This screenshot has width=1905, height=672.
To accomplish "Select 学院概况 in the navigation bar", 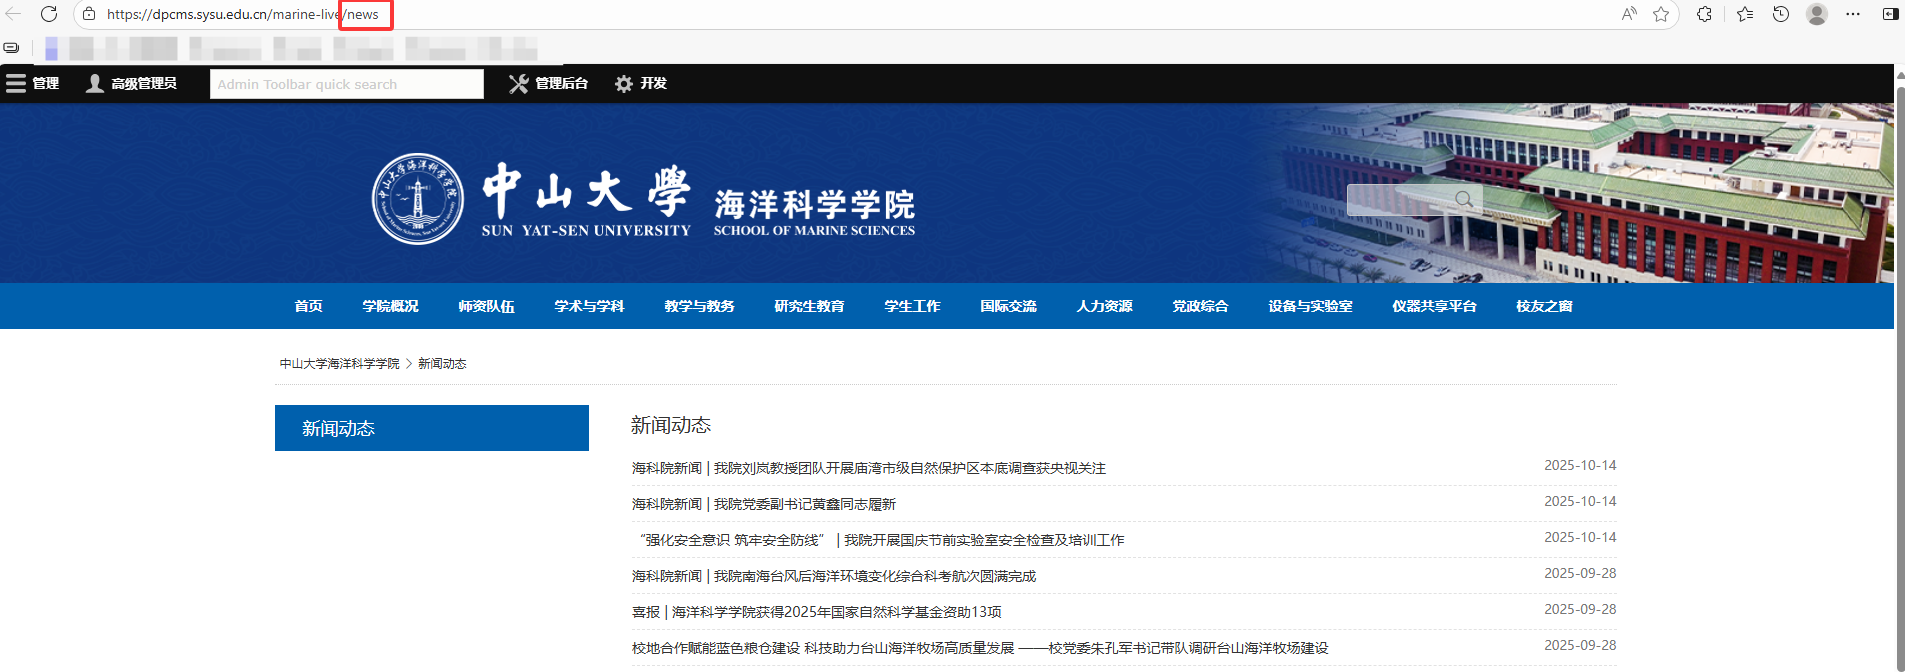I will [390, 306].
